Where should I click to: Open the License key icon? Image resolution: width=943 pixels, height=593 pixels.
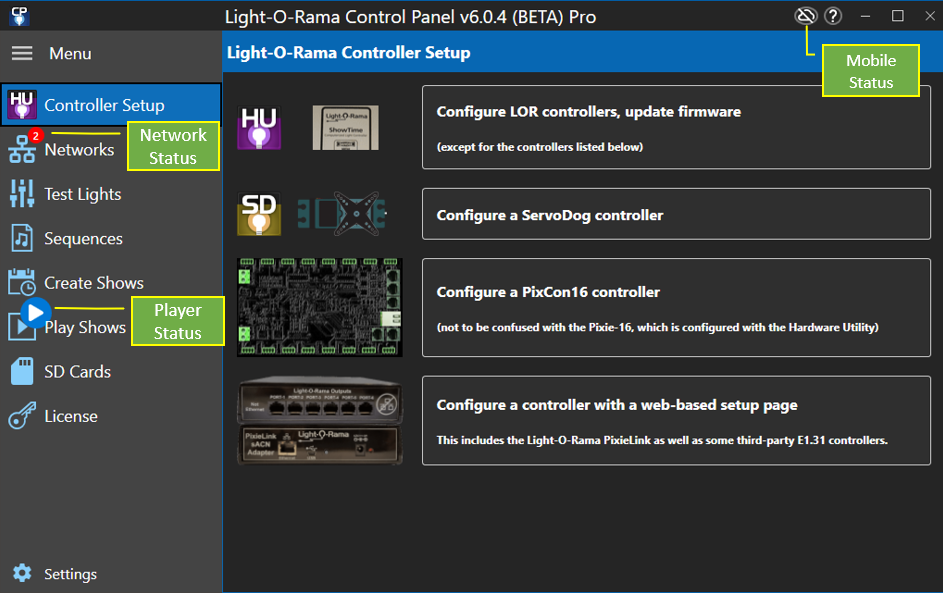pos(22,416)
